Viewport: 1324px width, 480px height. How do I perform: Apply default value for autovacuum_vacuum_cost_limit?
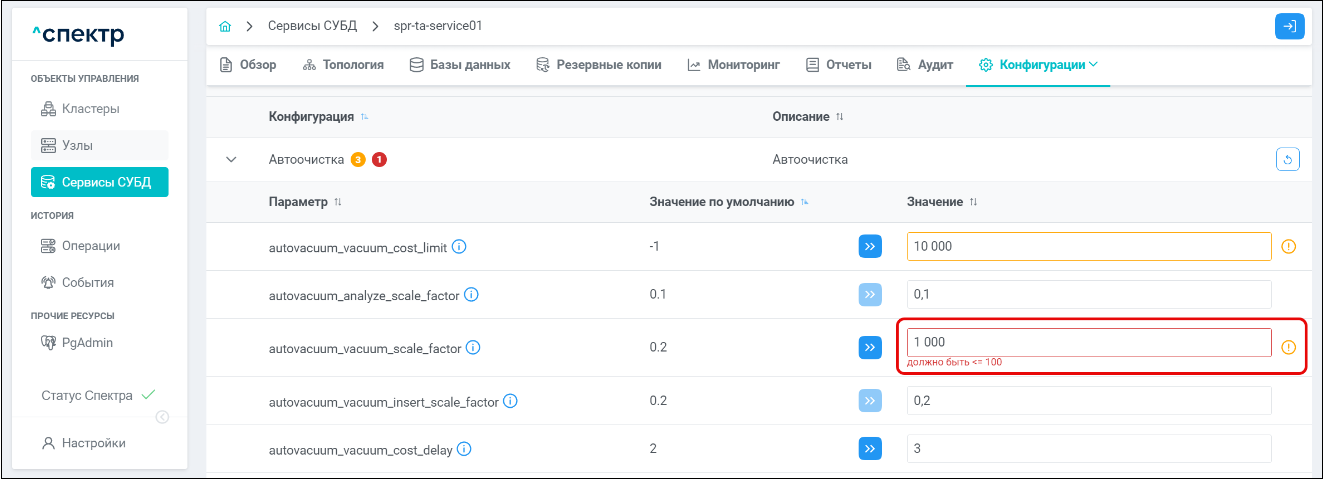coord(870,246)
